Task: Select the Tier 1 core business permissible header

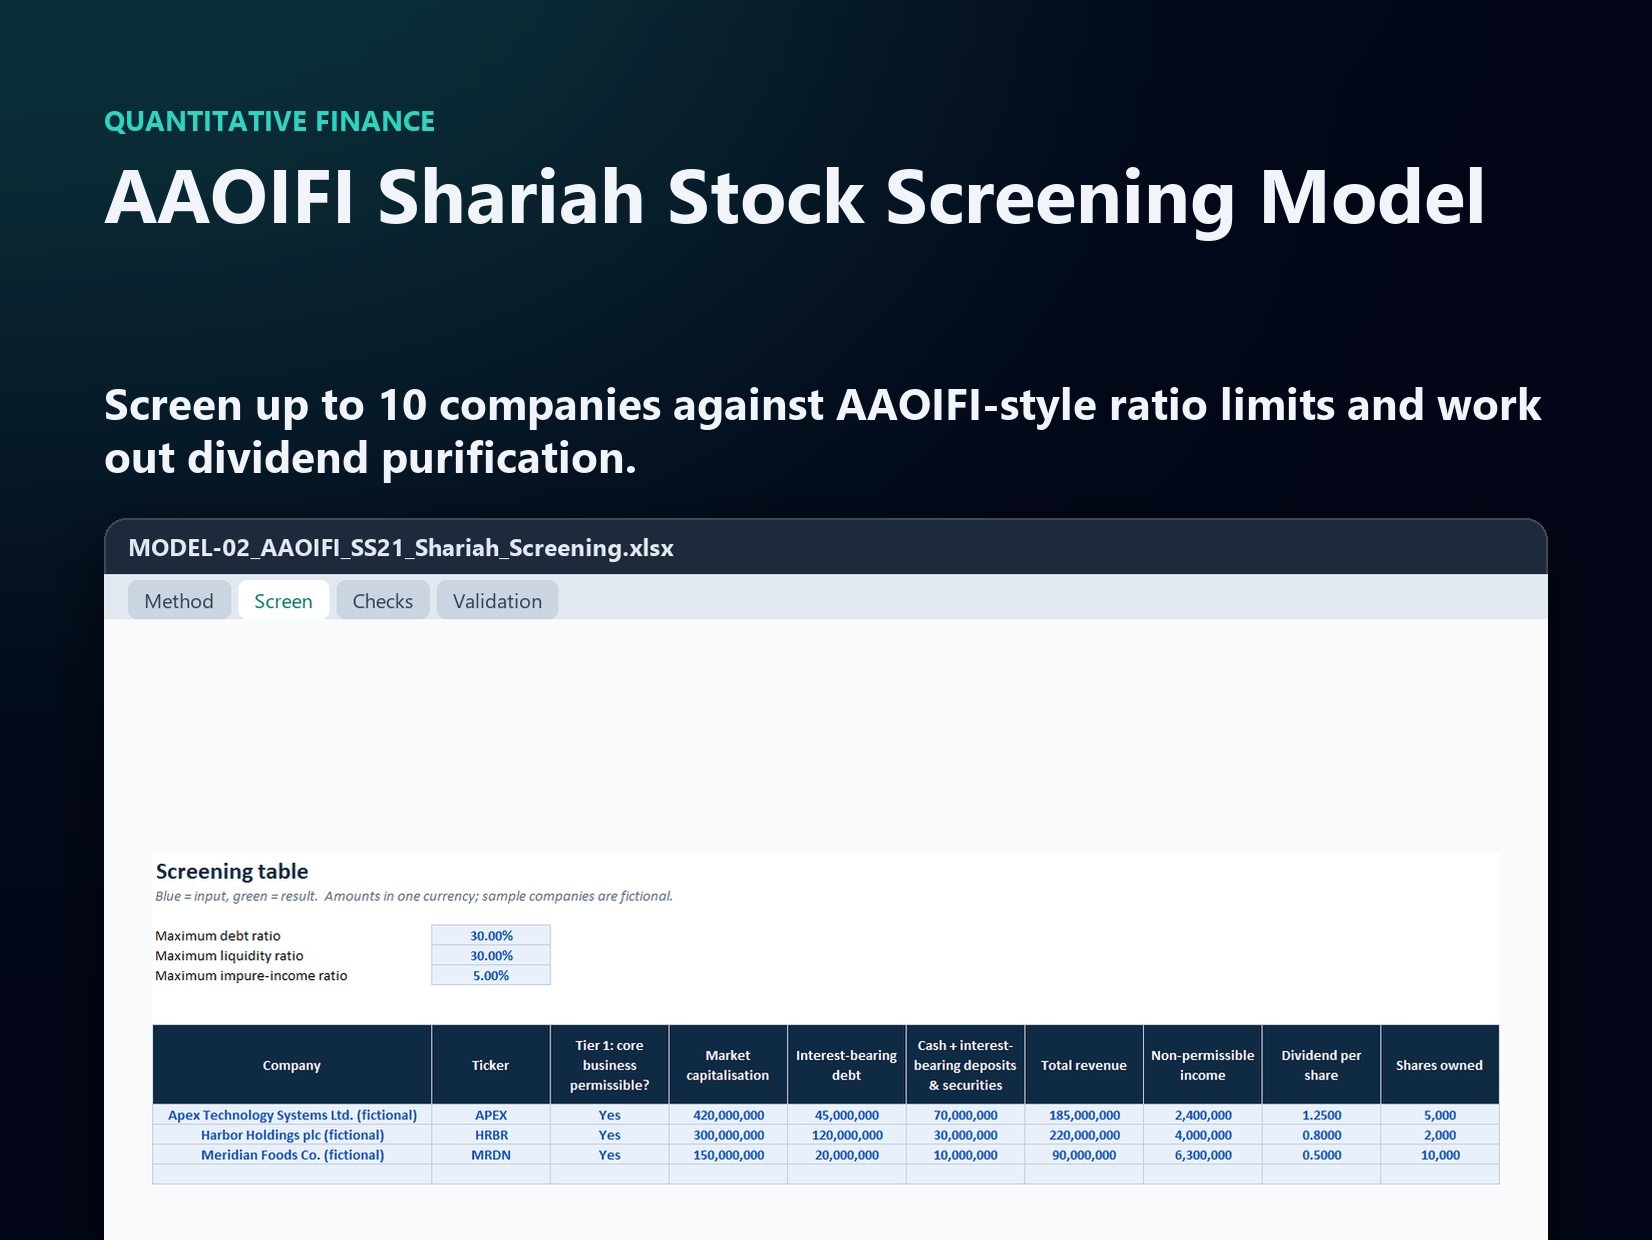Action: click(610, 1065)
